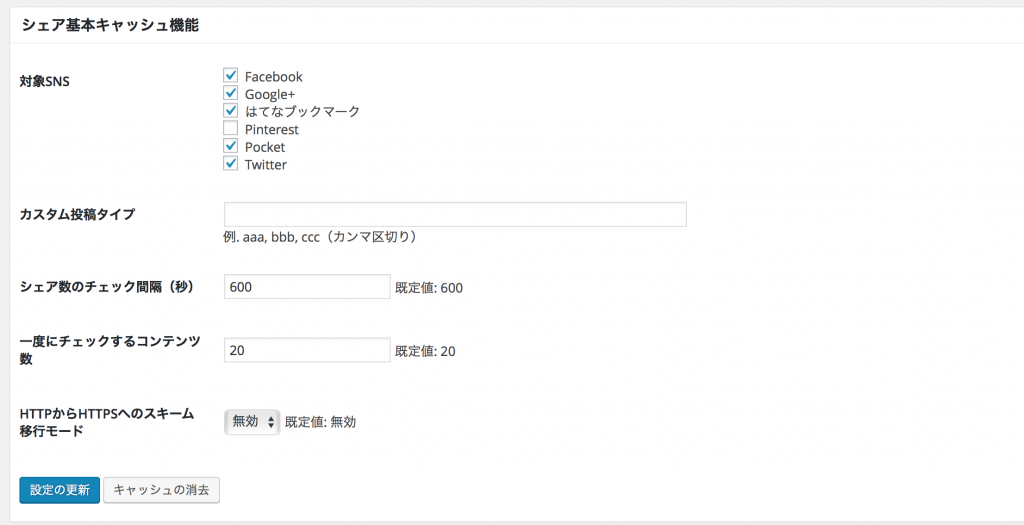The height and width of the screenshot is (525, 1024).
Task: Disable the はてなブックマーク checkbox
Action: [230, 111]
